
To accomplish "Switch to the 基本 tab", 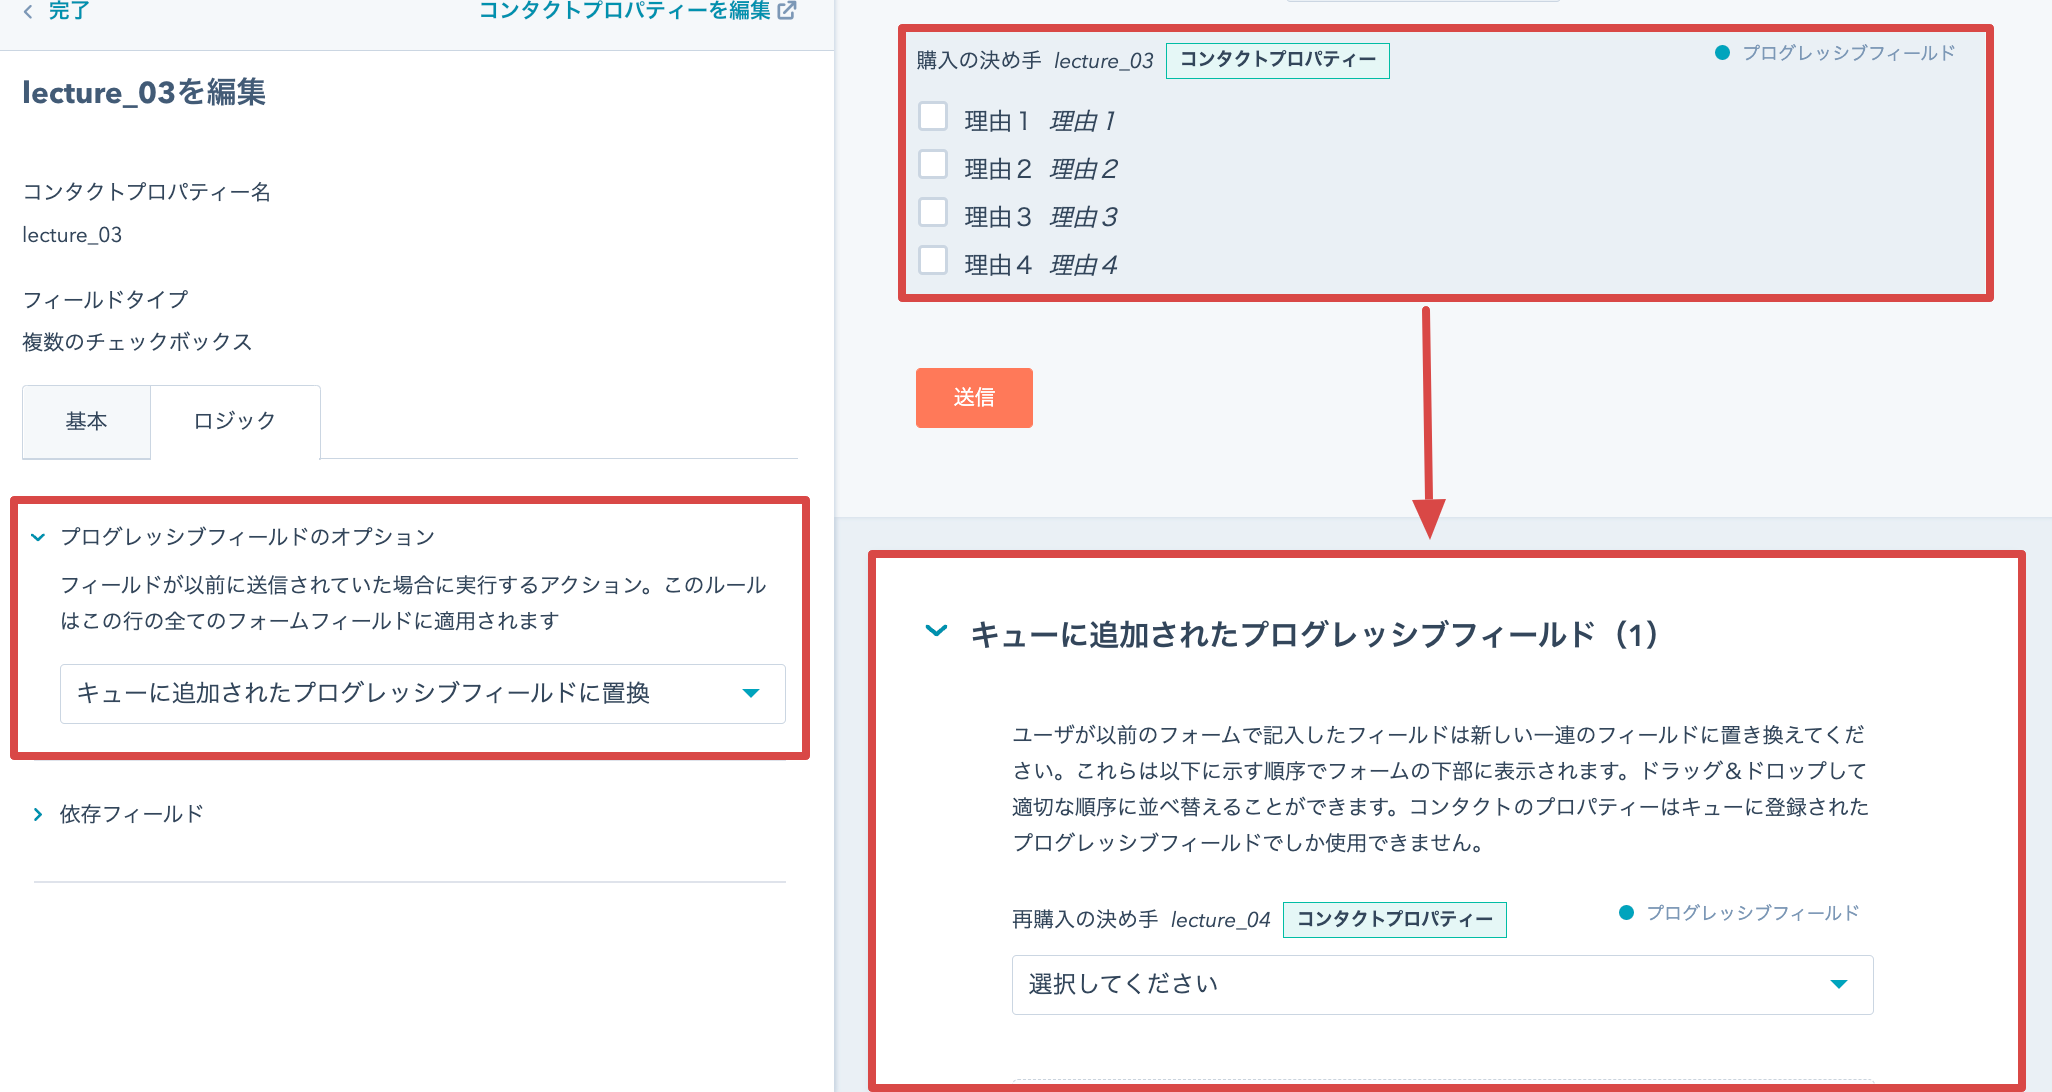I will (x=86, y=422).
